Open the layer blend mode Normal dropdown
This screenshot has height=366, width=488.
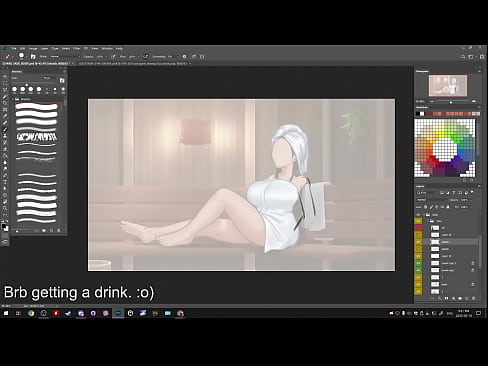pyautogui.click(x=432, y=200)
